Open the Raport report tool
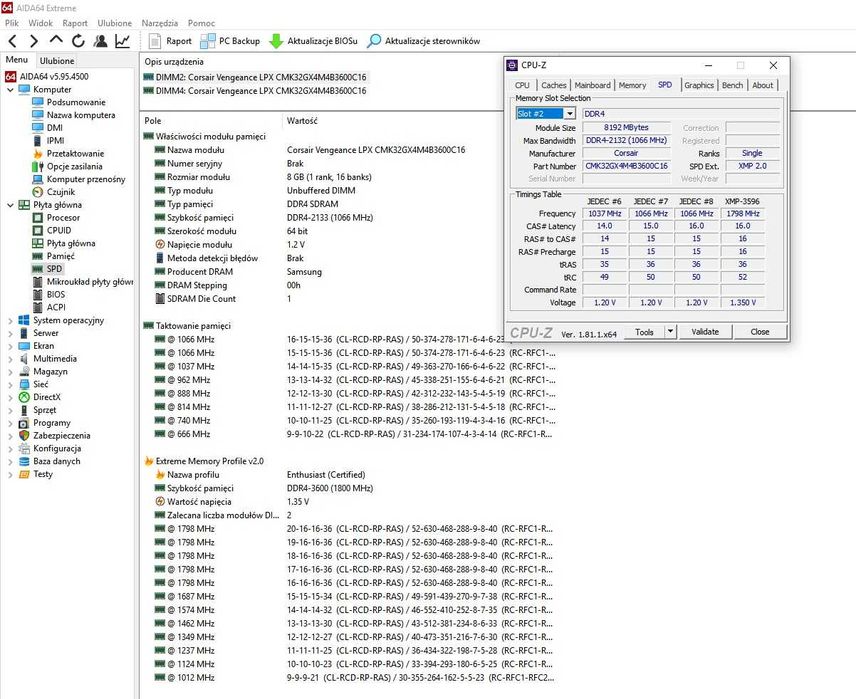The image size is (856, 699). click(170, 41)
